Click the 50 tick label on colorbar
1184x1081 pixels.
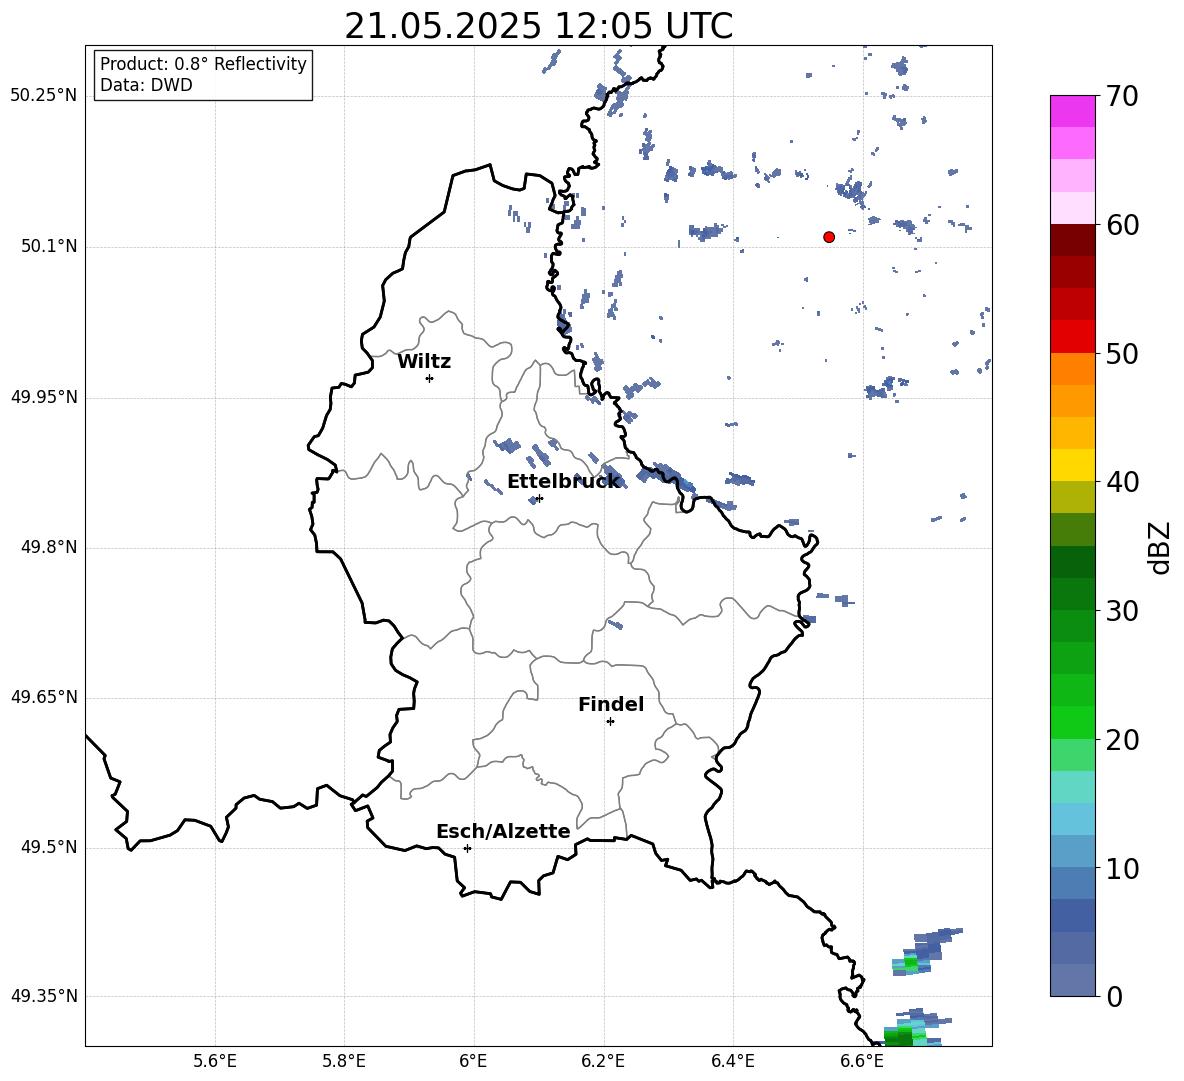point(1122,353)
